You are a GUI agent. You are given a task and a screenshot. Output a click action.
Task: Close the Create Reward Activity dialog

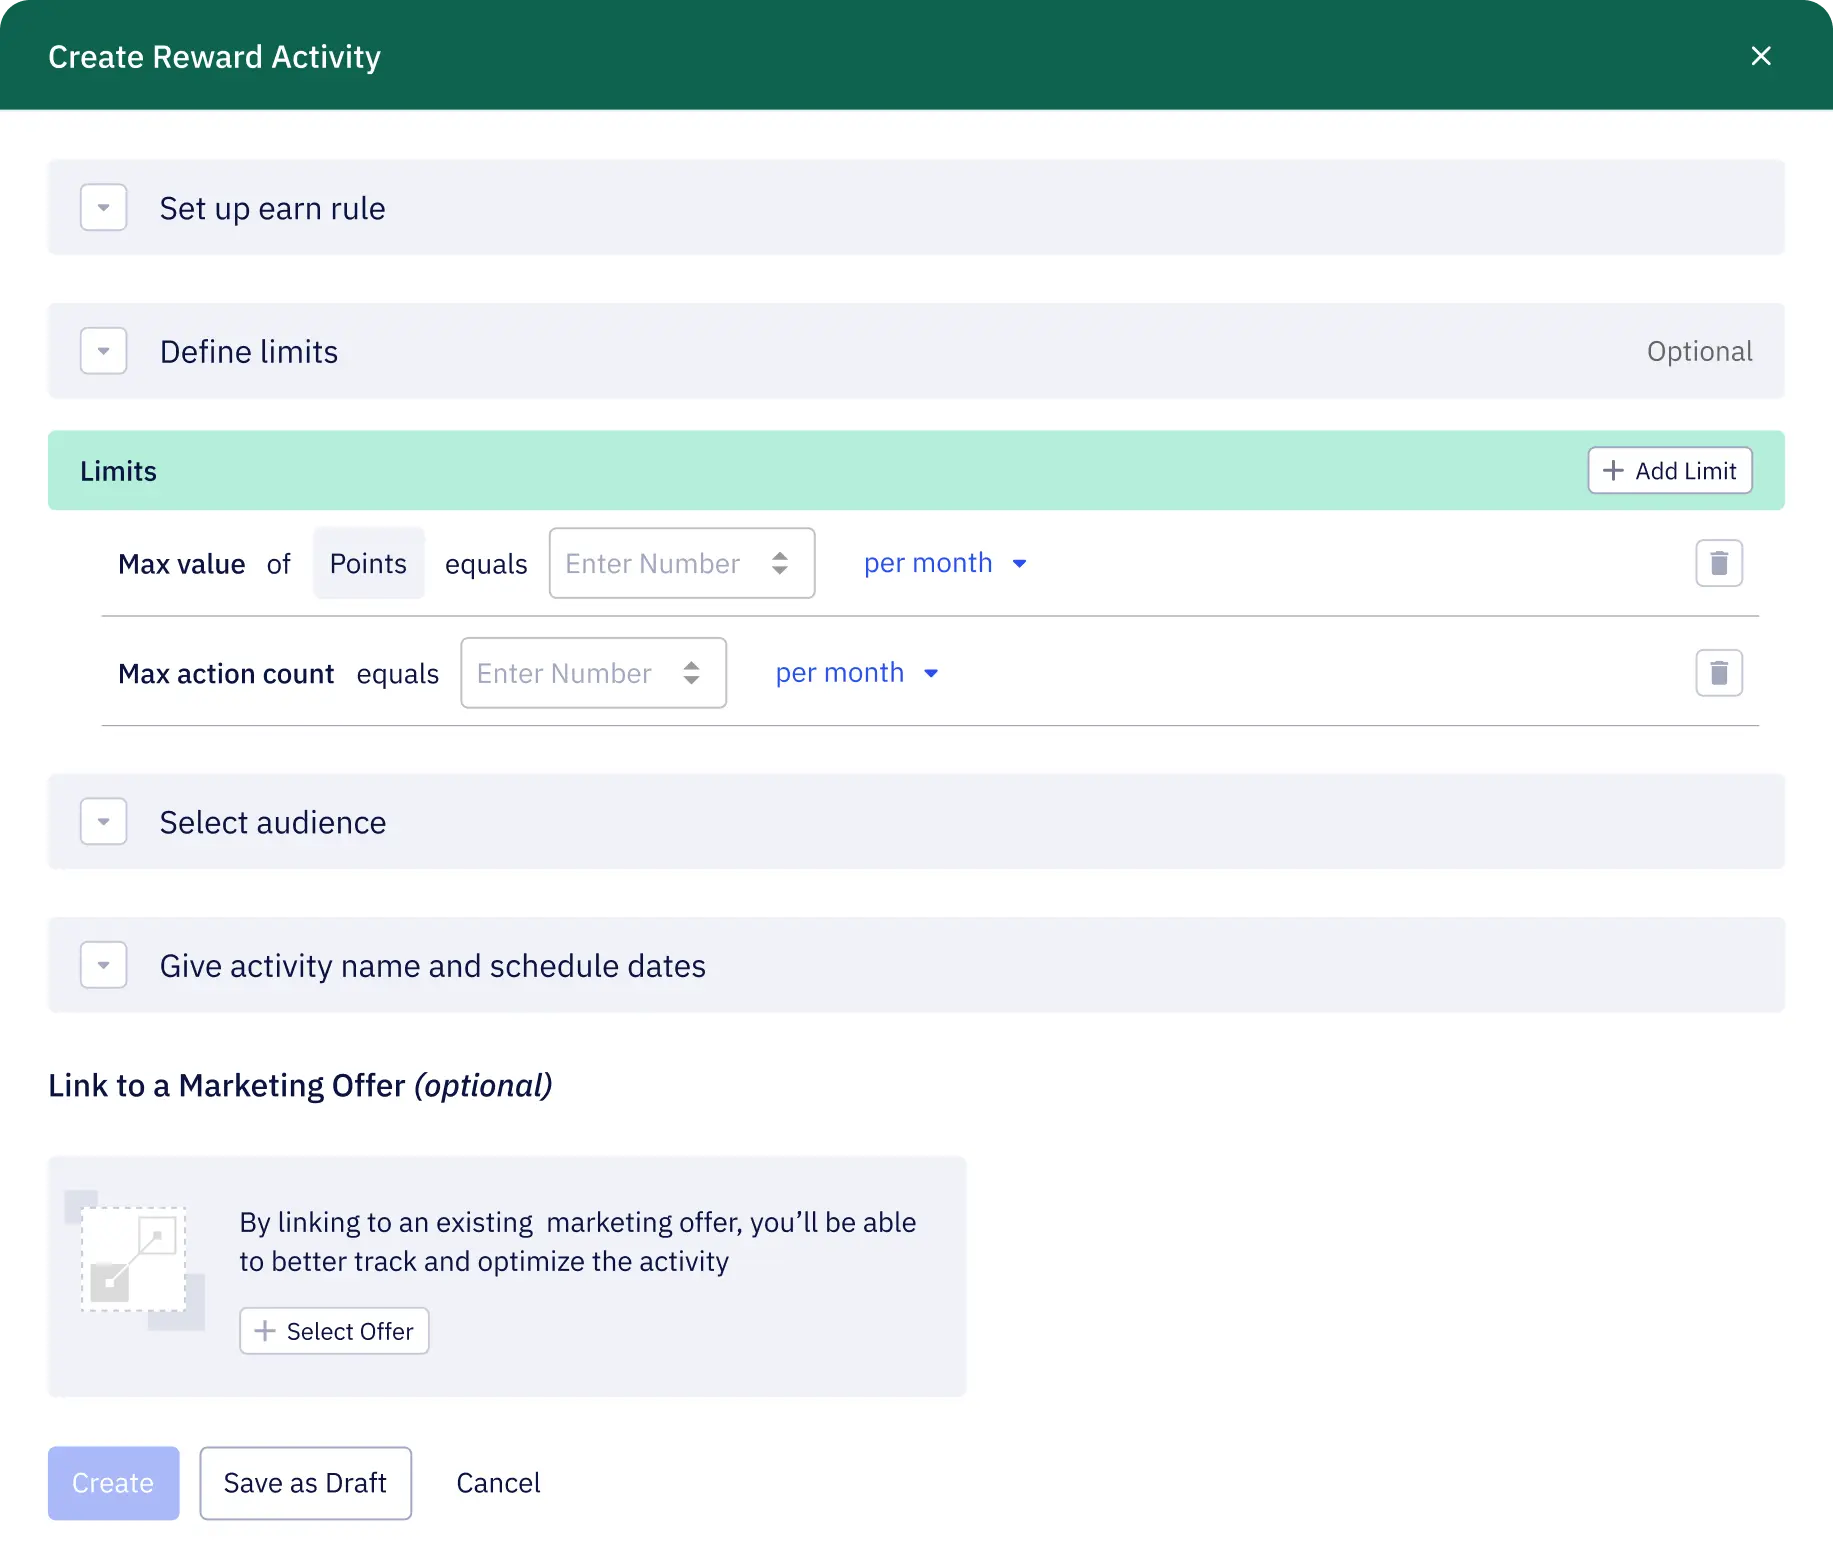pyautogui.click(x=1761, y=56)
